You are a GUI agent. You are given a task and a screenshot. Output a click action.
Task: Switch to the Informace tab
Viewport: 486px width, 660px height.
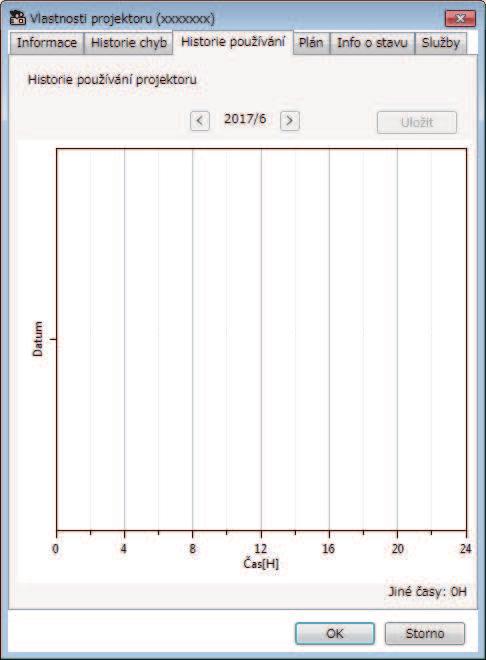pyautogui.click(x=47, y=43)
